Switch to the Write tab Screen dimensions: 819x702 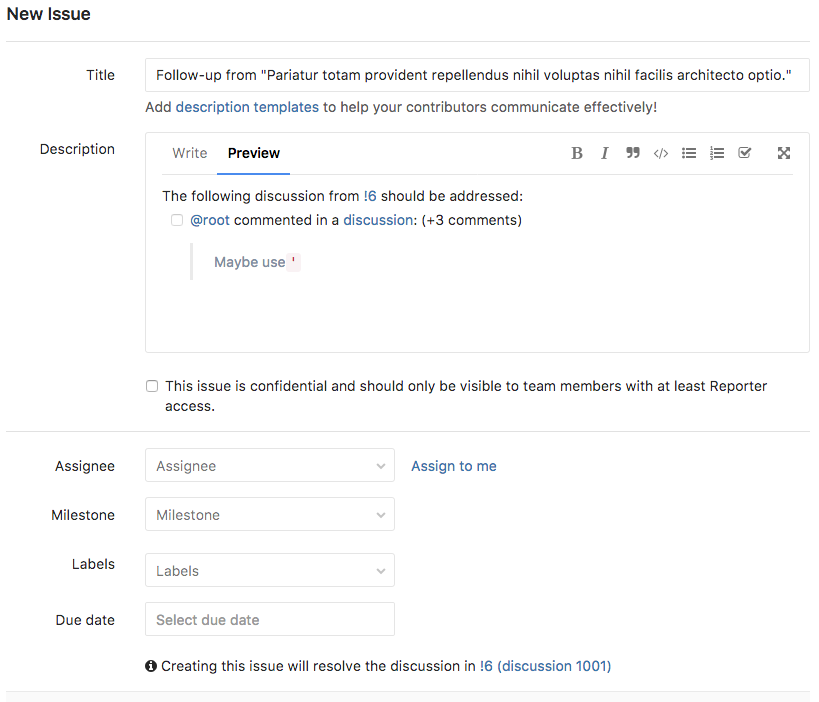click(x=189, y=153)
